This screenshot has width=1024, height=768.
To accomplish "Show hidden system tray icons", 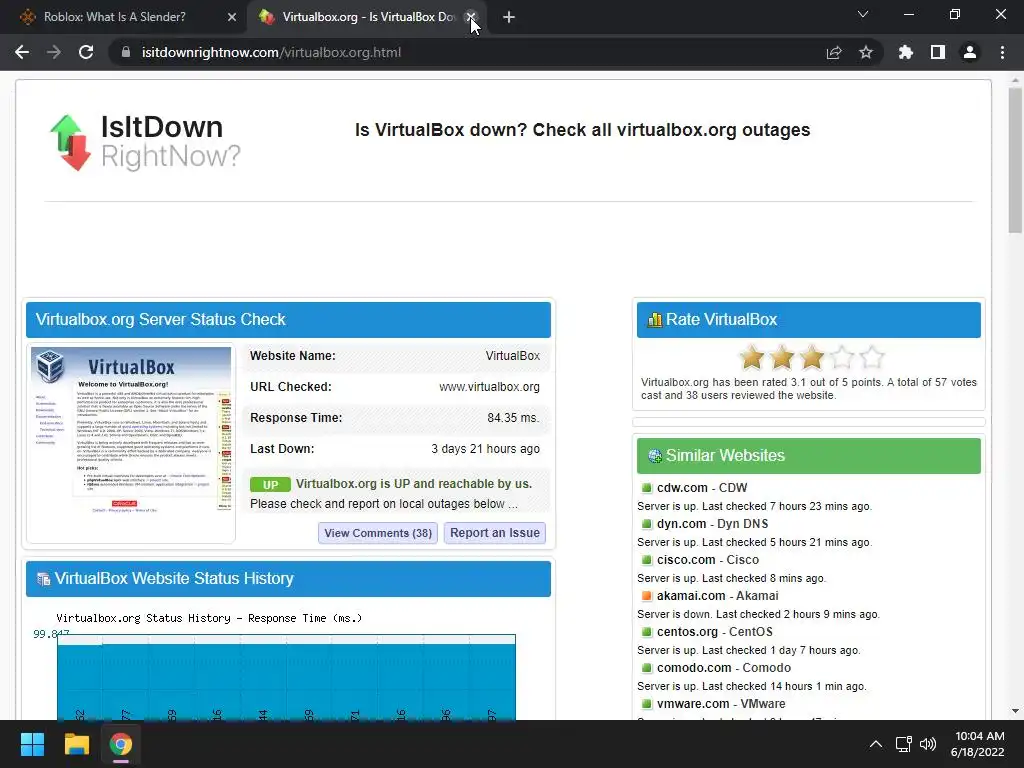I will coord(876,744).
